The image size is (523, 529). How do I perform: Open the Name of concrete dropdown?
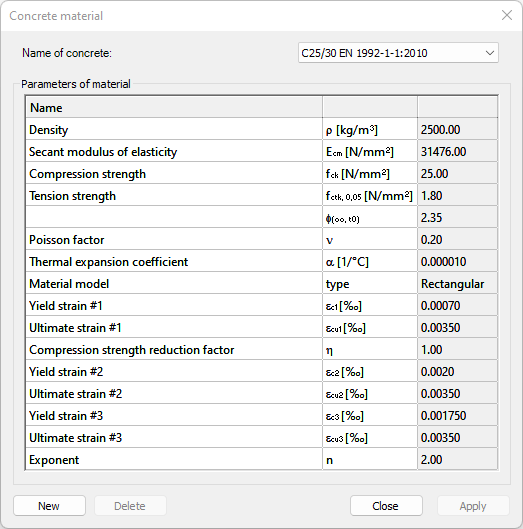click(398, 53)
